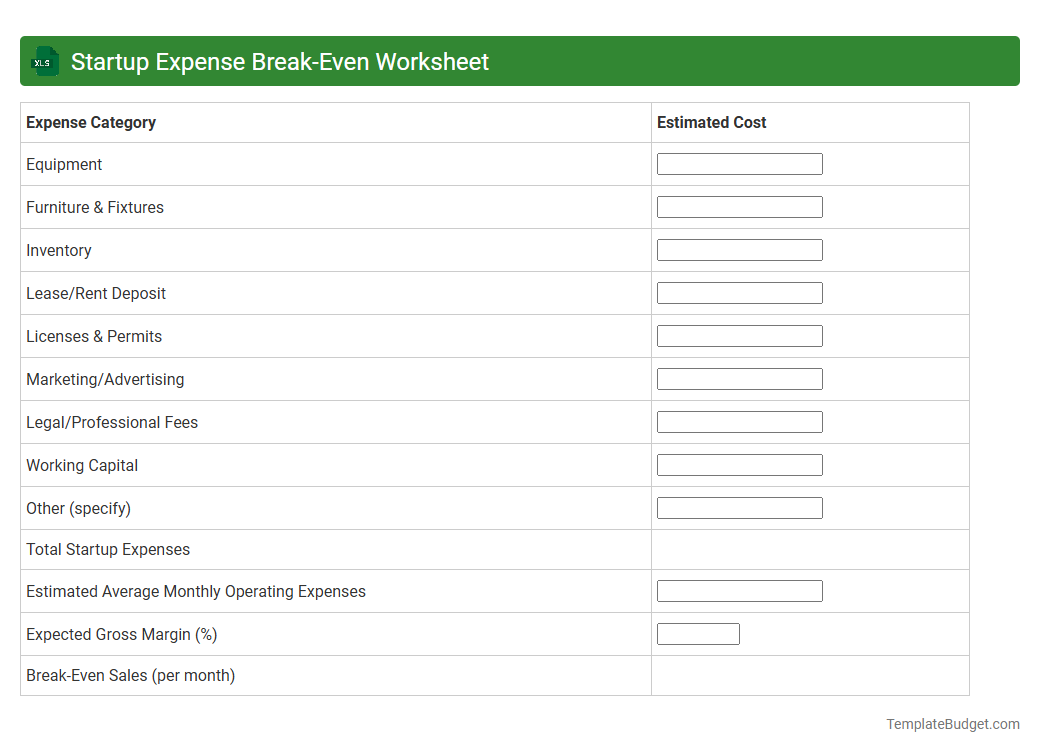Image resolution: width=1040 pixels, height=753 pixels.
Task: Click the Estimated Cost column header
Action: (711, 122)
